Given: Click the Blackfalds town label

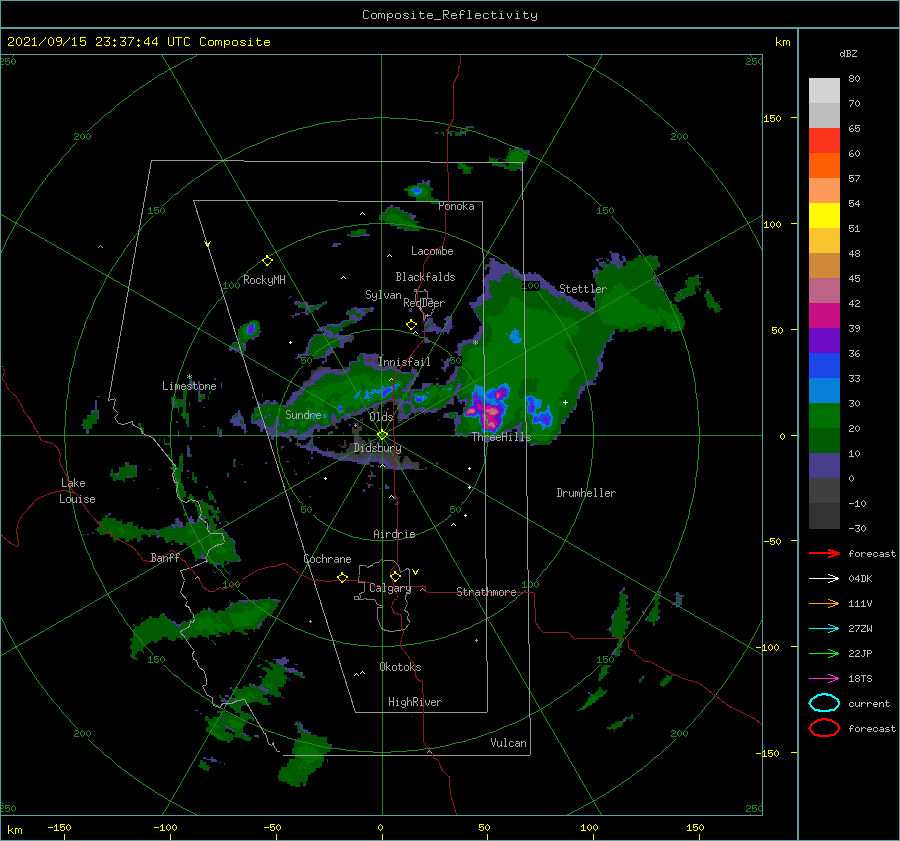Looking at the screenshot, I should point(425,277).
